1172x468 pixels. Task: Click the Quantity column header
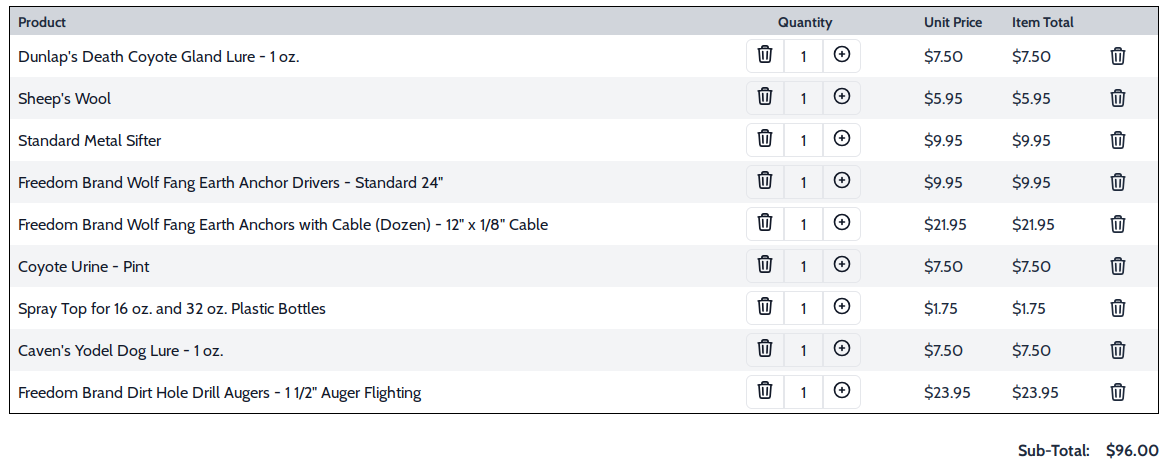[x=804, y=22]
